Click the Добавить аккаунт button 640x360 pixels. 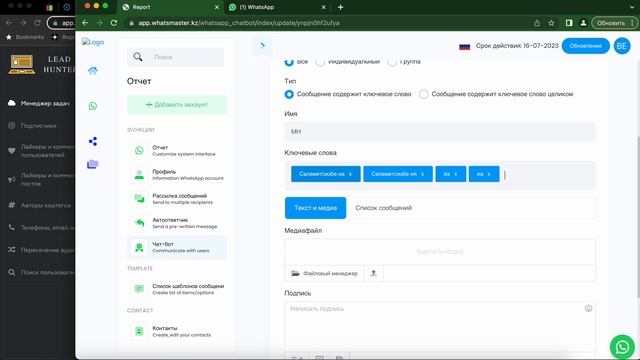coord(177,104)
